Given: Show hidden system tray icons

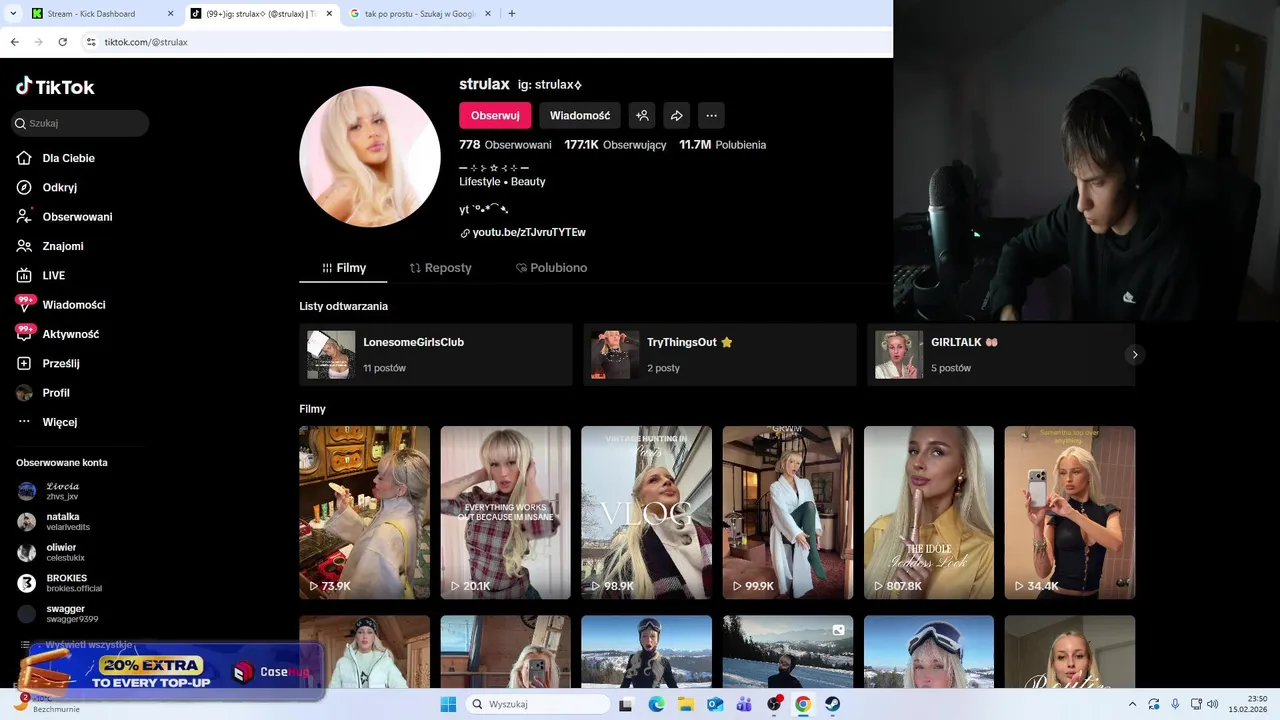Looking at the screenshot, I should pyautogui.click(x=1132, y=704).
